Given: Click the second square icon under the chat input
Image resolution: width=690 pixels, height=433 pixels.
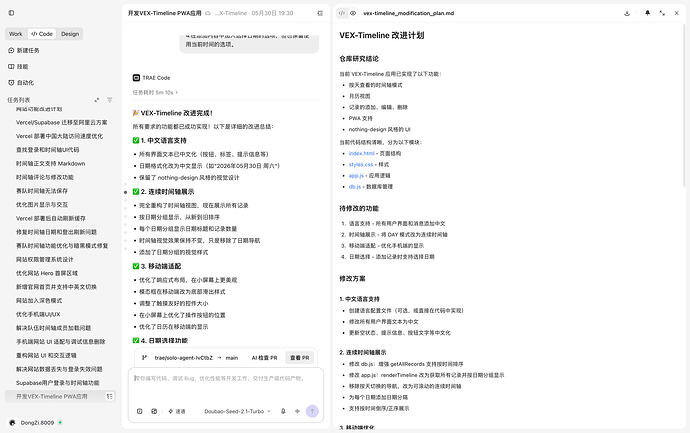Looking at the screenshot, I should [154, 411].
